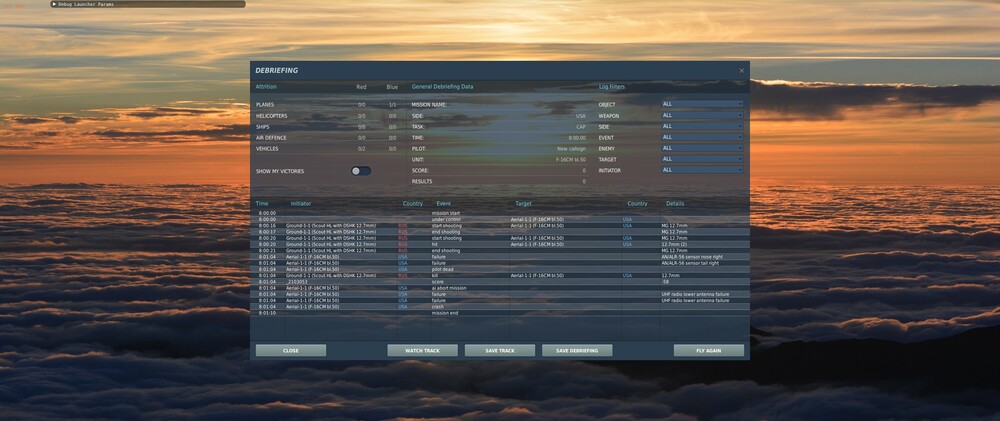
Task: Click the Target column header
Action: (523, 203)
